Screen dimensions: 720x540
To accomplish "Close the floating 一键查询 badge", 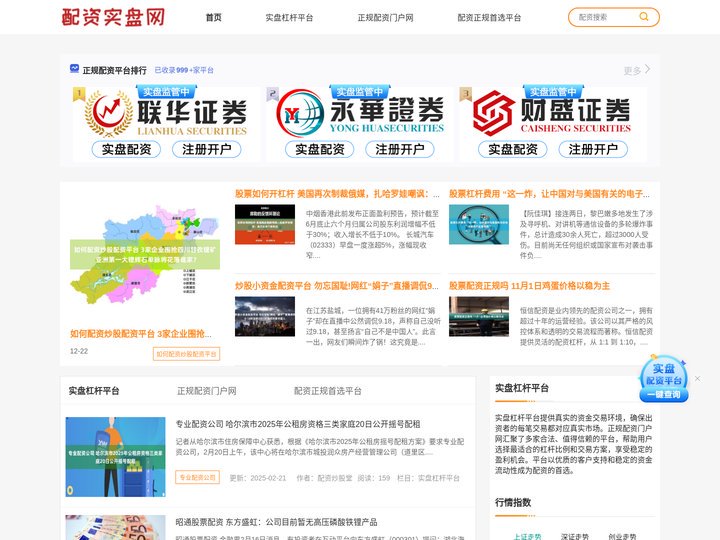I will pos(698,378).
